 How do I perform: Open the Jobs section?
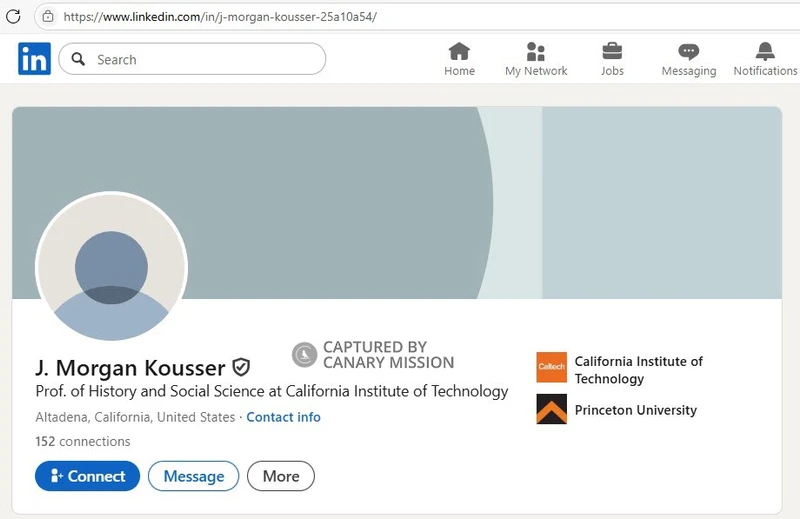click(612, 59)
